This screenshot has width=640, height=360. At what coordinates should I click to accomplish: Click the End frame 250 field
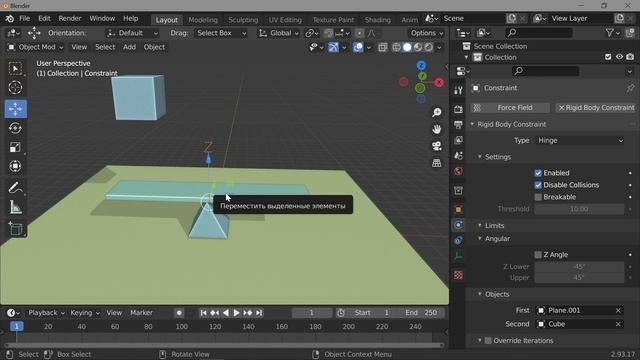[422, 313]
